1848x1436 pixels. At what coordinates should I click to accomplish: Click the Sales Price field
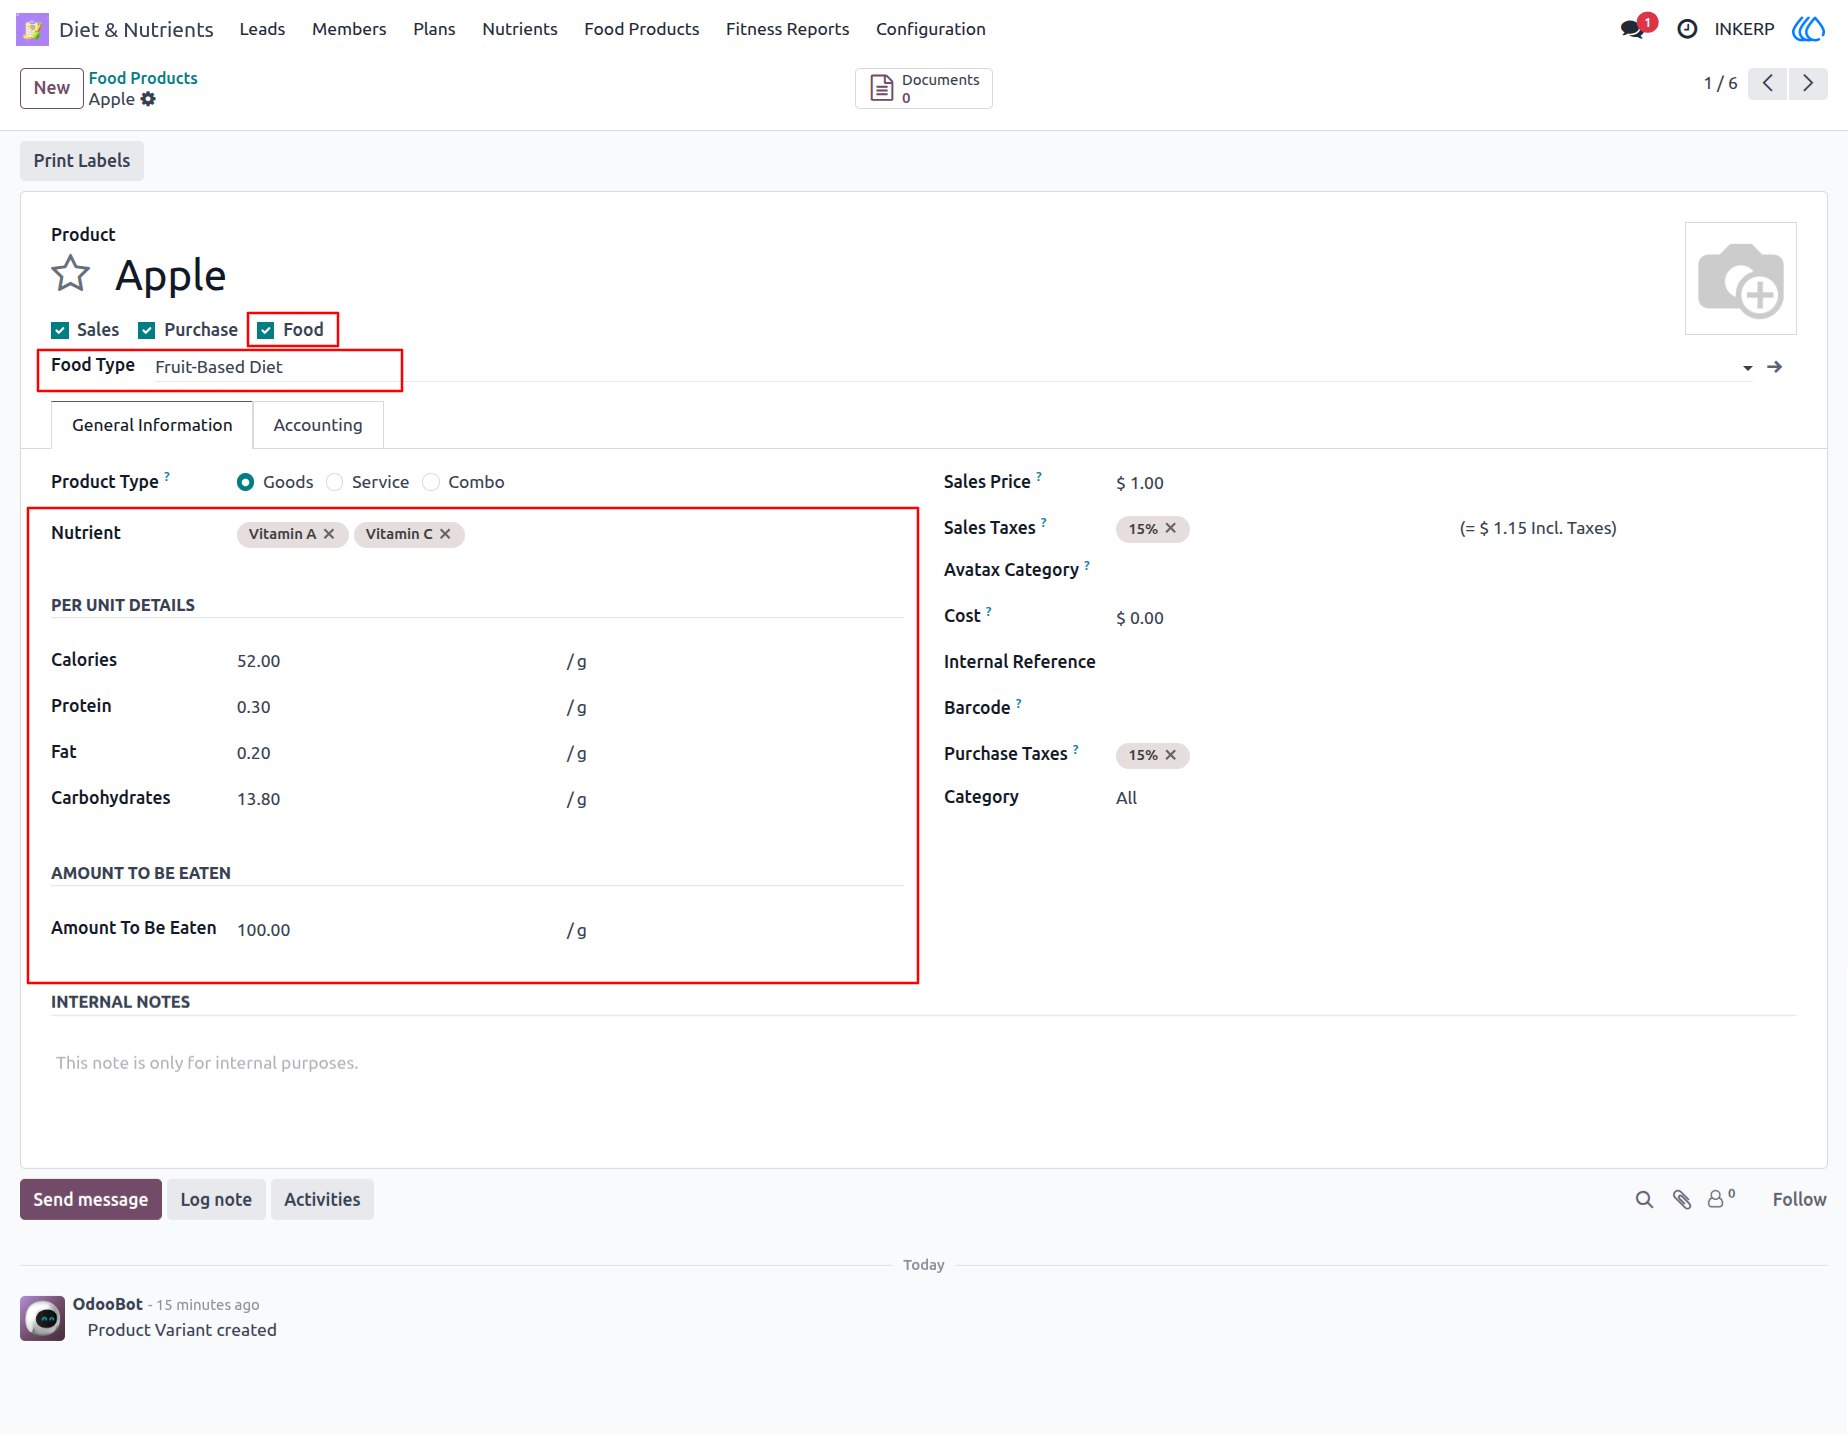(x=1456, y=483)
